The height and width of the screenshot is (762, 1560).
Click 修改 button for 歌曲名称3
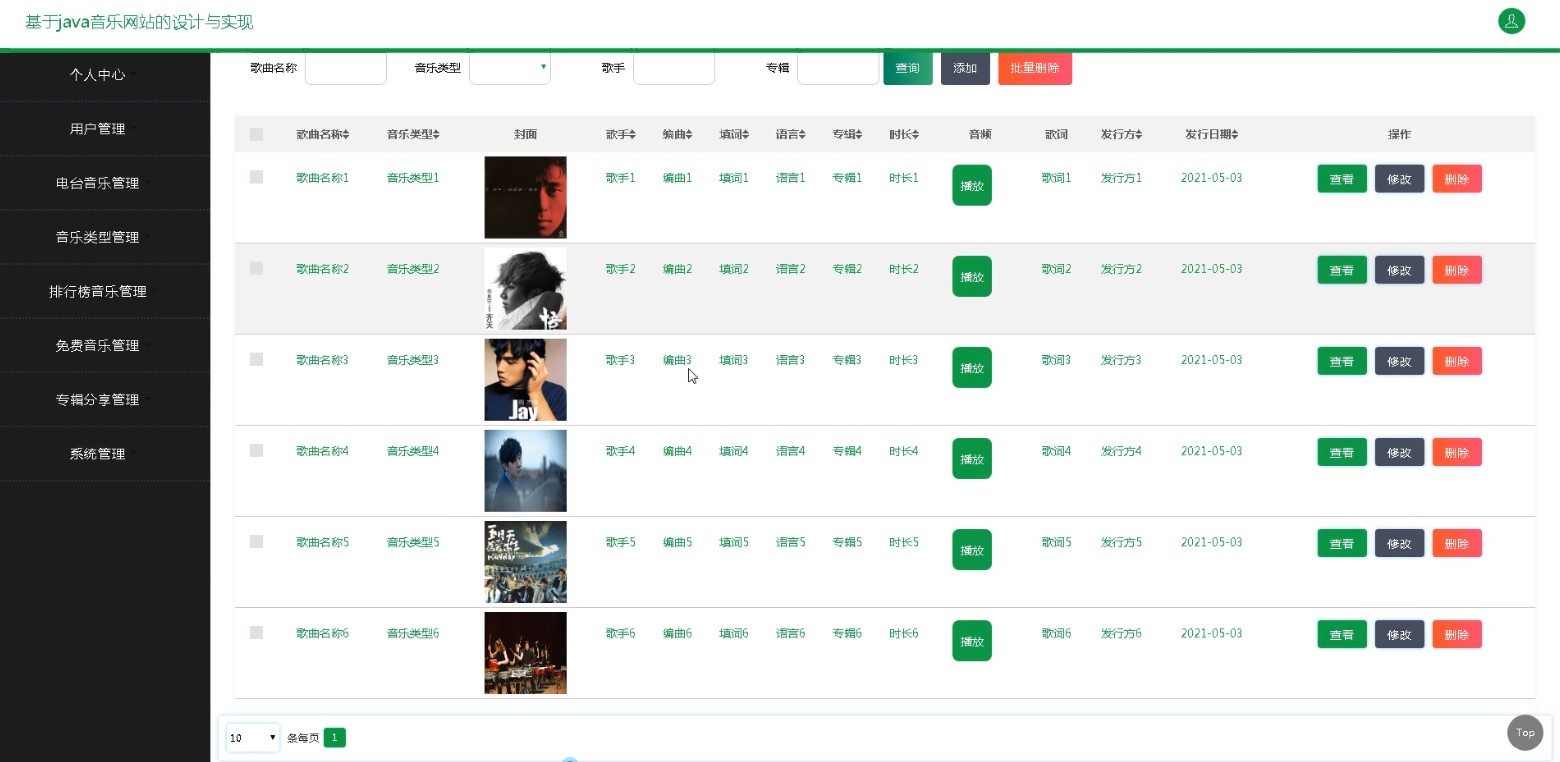(x=1399, y=361)
